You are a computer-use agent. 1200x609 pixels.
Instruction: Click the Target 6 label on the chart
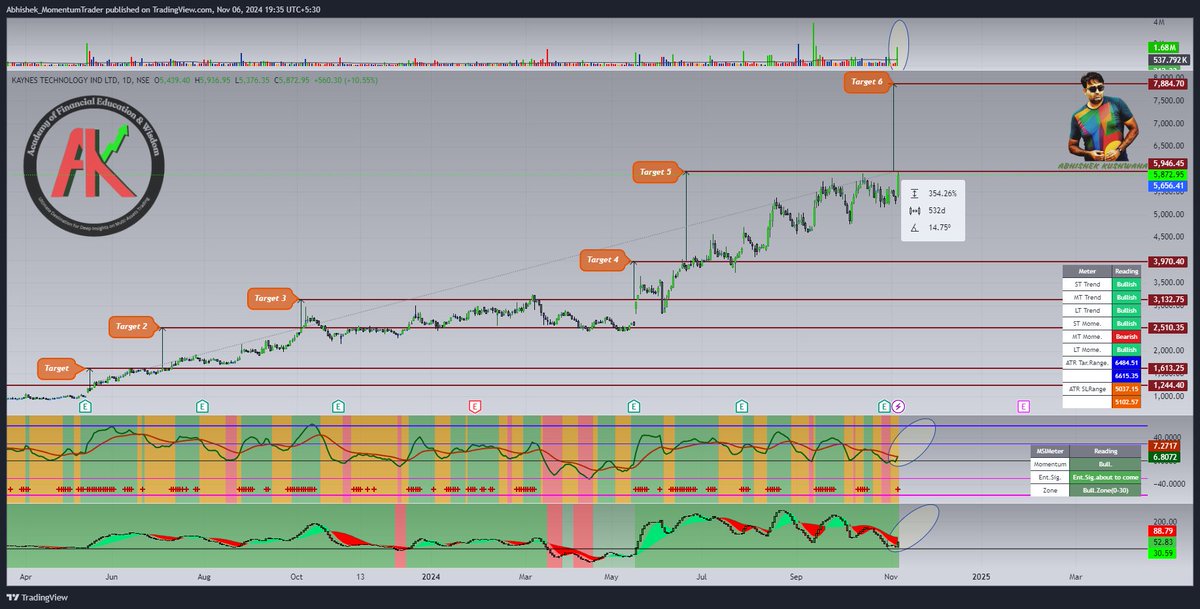[866, 83]
